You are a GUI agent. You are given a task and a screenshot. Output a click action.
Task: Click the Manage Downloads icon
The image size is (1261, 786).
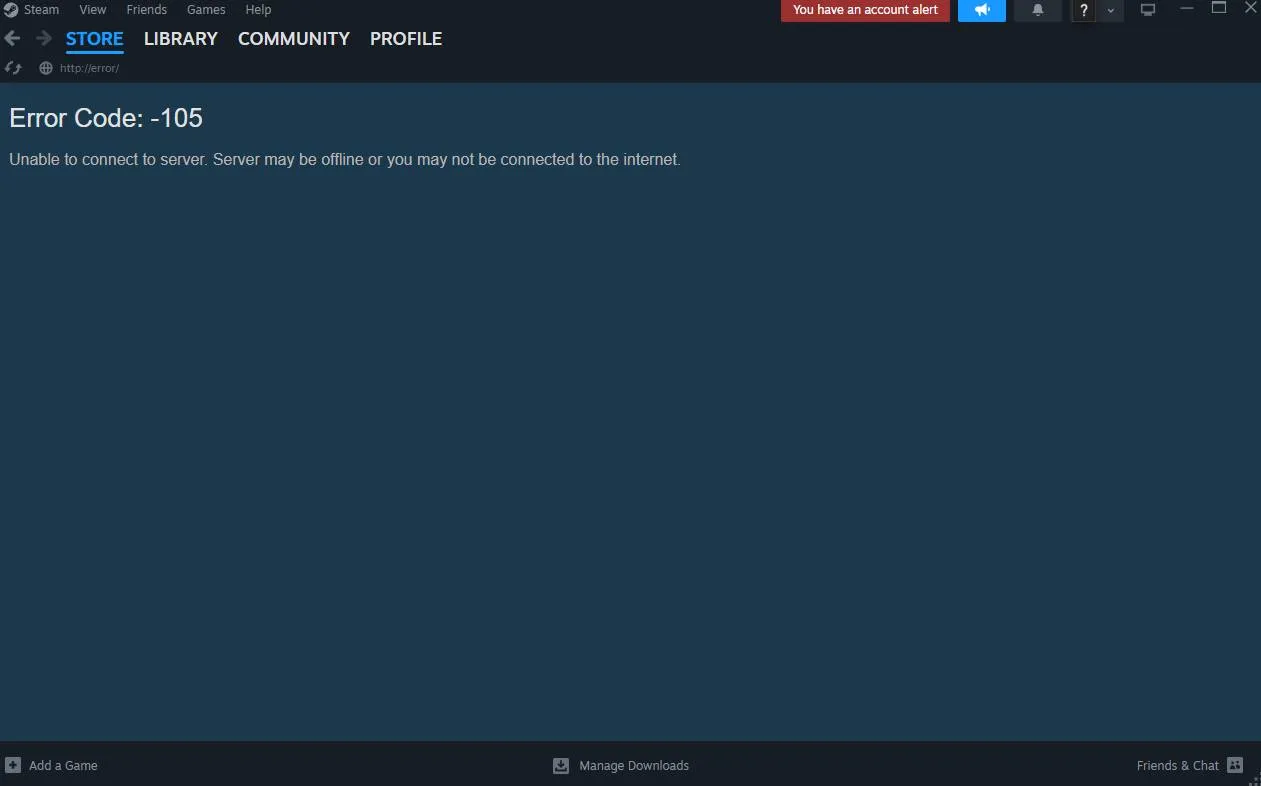point(561,765)
